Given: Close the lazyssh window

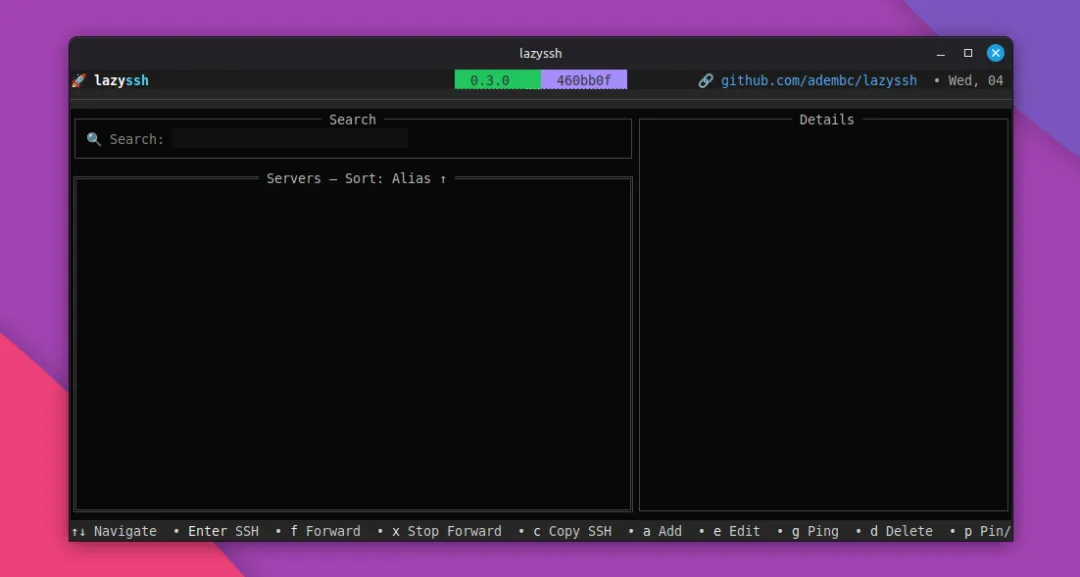Looking at the screenshot, I should pyautogui.click(x=995, y=53).
